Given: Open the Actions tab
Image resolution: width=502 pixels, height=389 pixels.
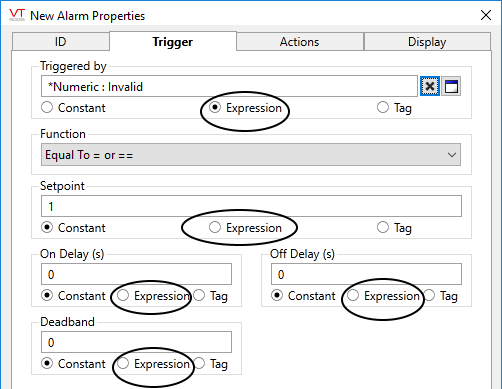Looking at the screenshot, I should click(x=299, y=42).
